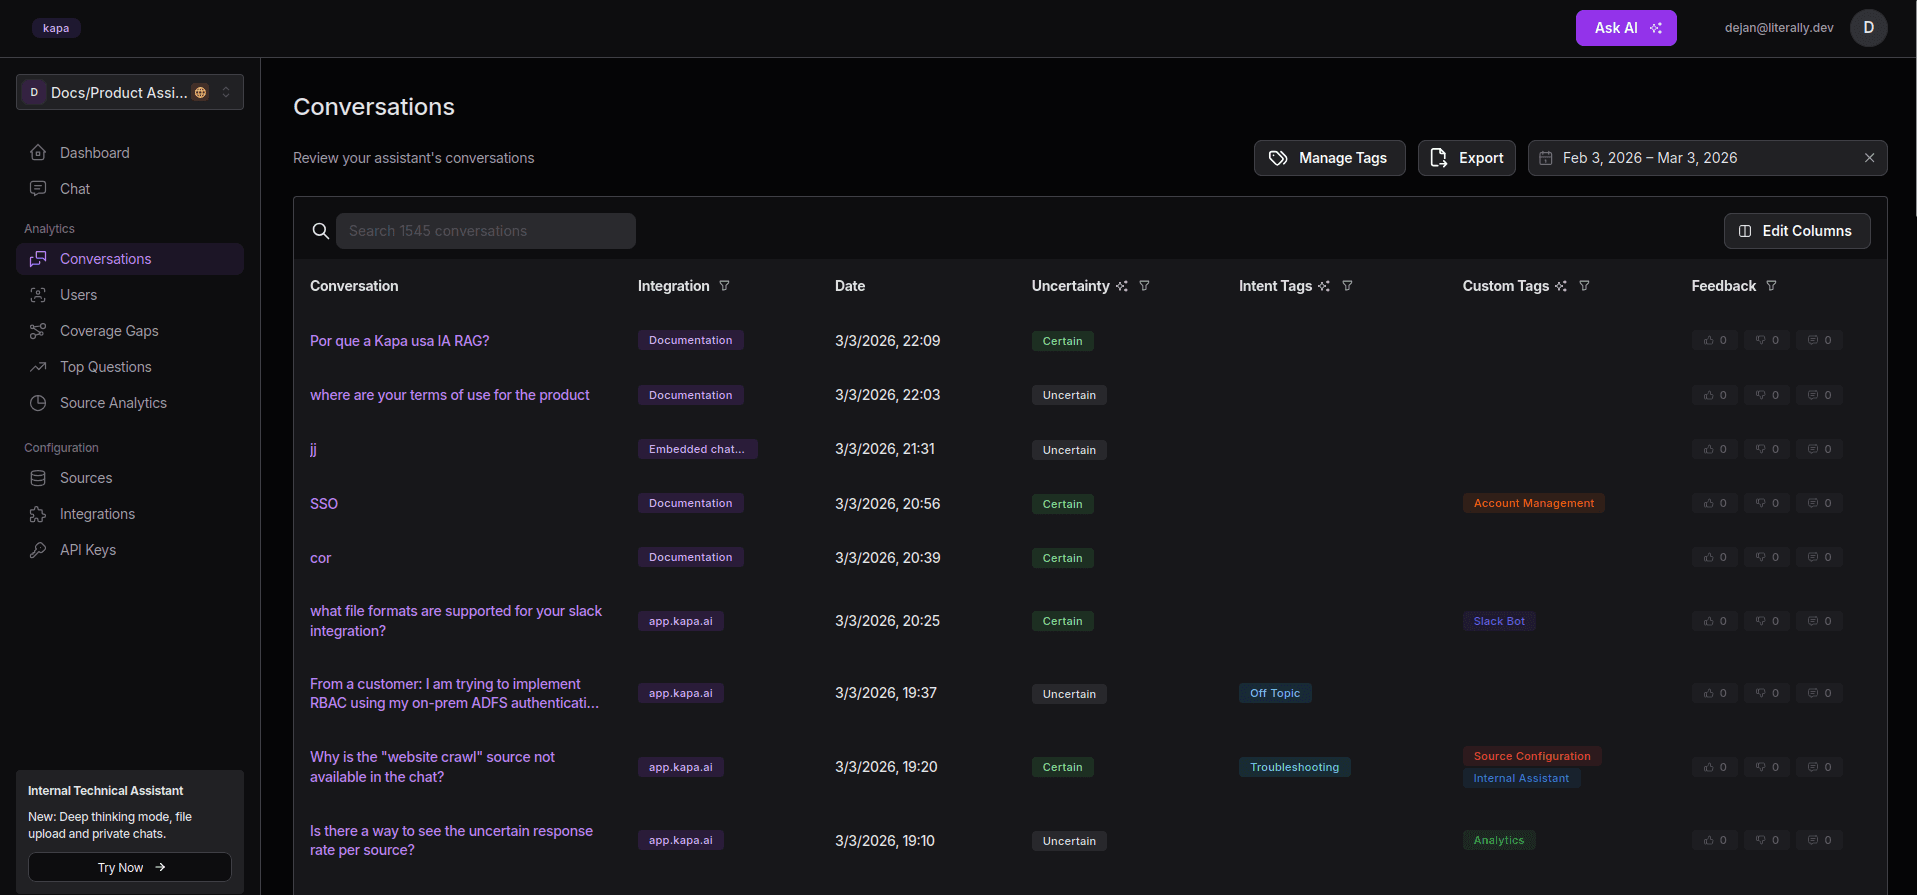Click comment count in 'jj' row
The height and width of the screenshot is (895, 1917).
tap(1819, 449)
